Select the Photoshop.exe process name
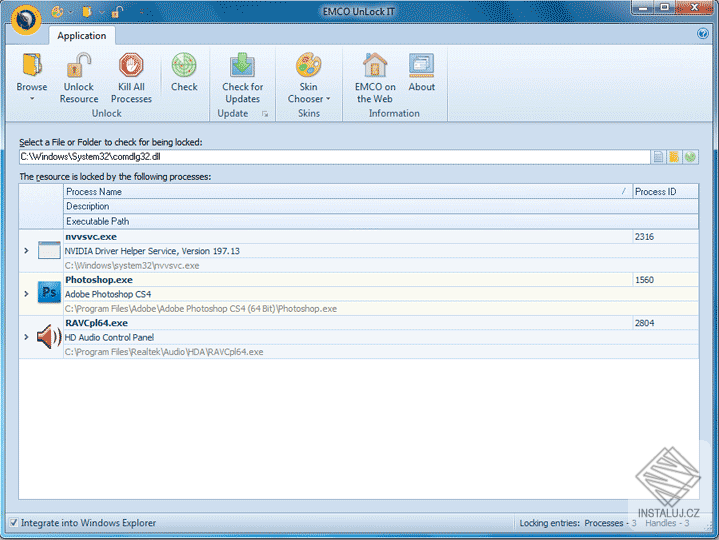The image size is (719, 540). pyautogui.click(x=99, y=280)
